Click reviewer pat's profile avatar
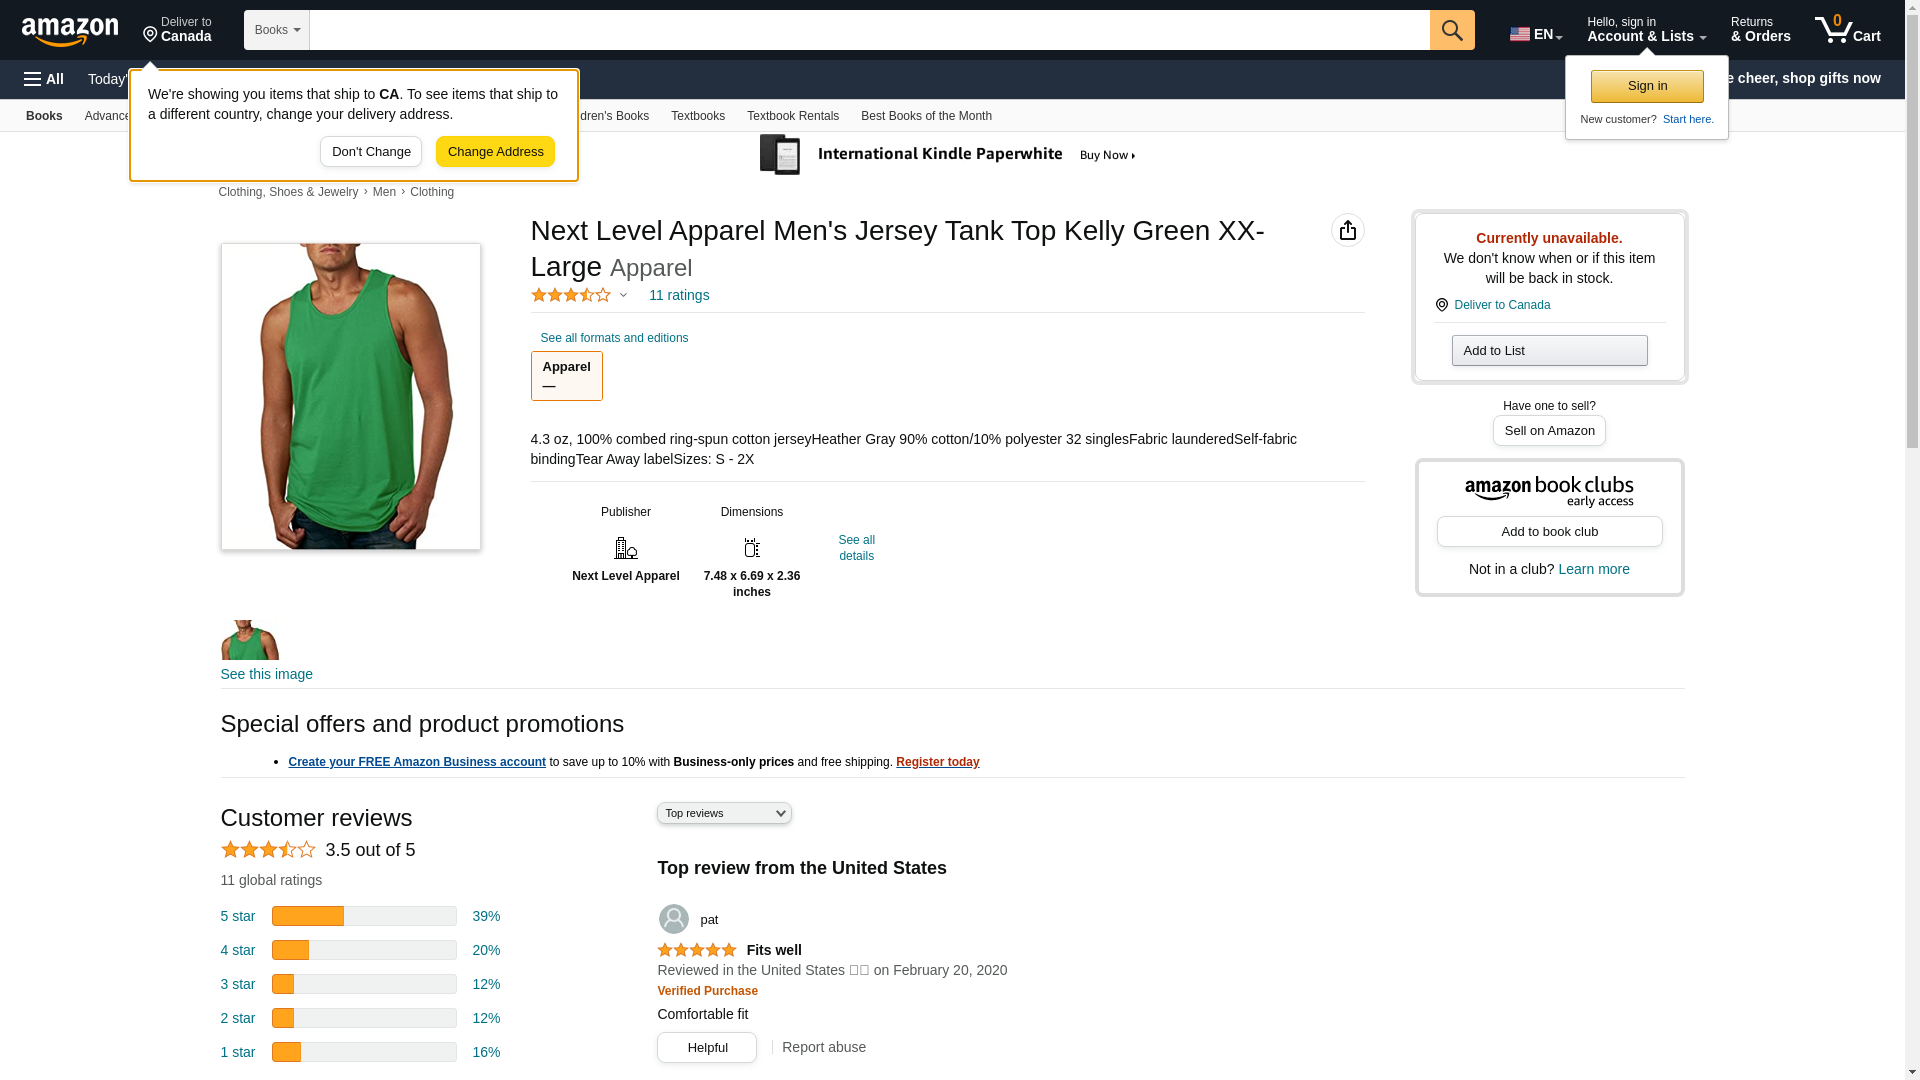 coord(673,919)
